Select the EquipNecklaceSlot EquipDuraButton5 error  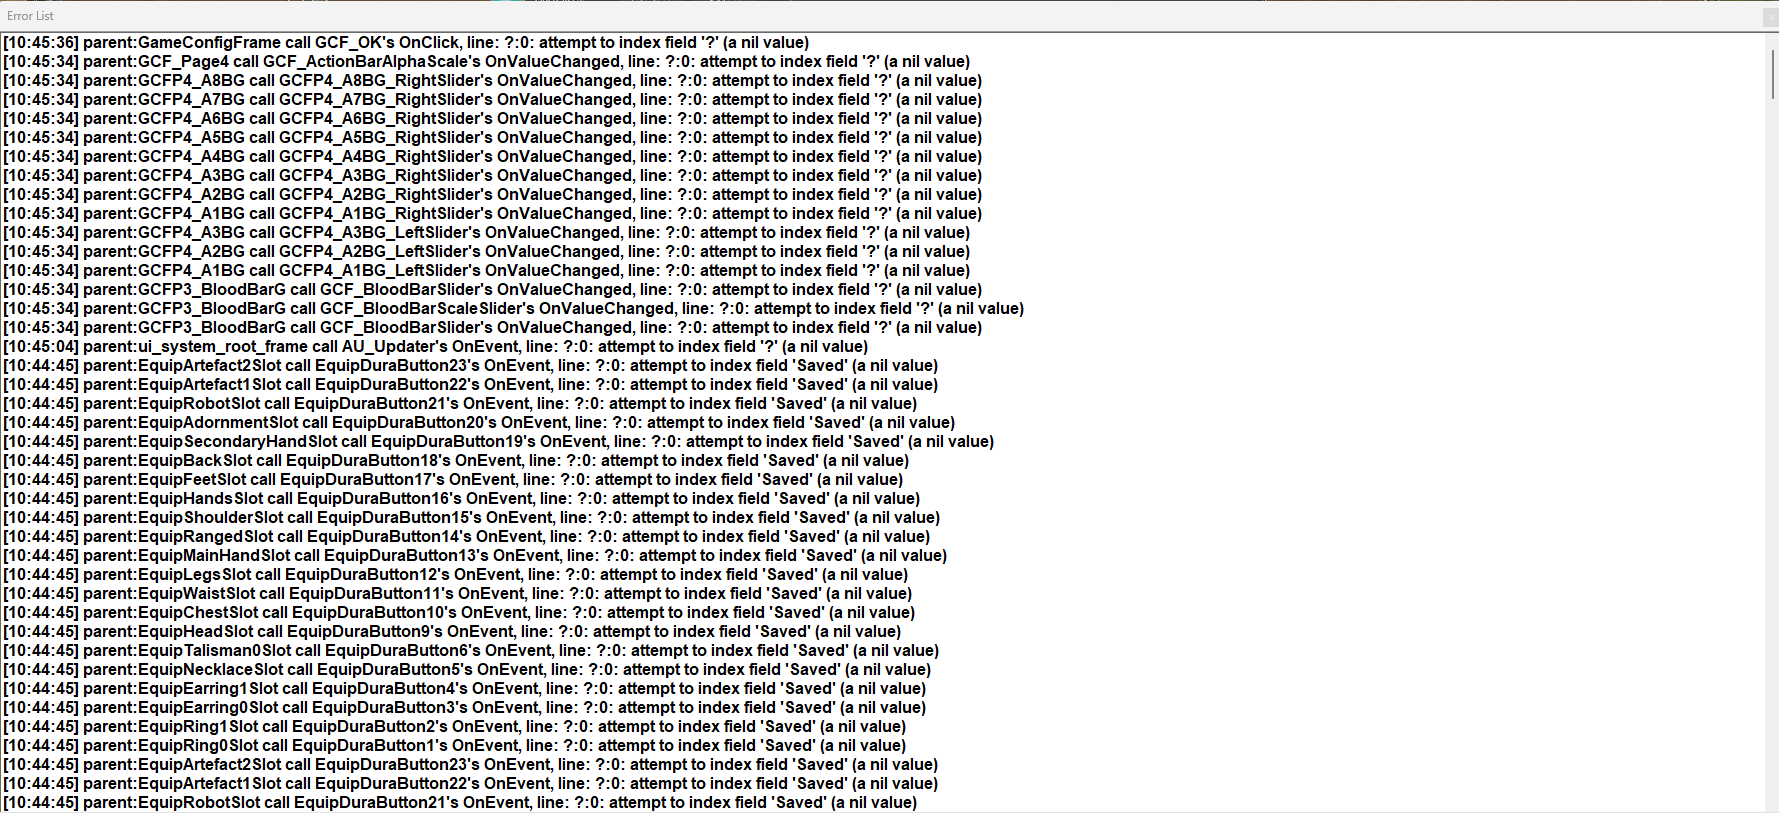[467, 670]
